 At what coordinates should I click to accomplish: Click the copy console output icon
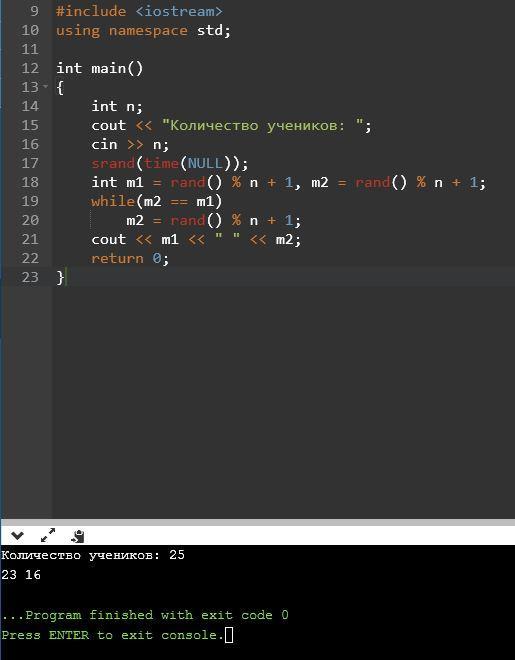coord(78,536)
